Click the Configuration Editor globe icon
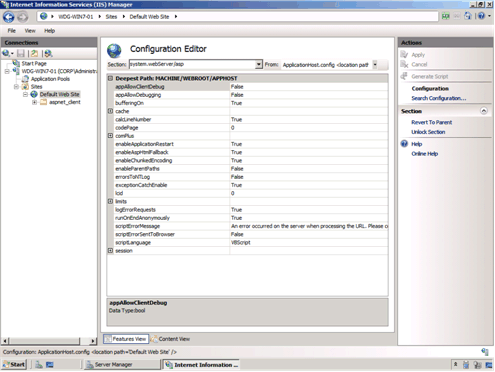This screenshot has width=495, height=372. click(x=114, y=51)
